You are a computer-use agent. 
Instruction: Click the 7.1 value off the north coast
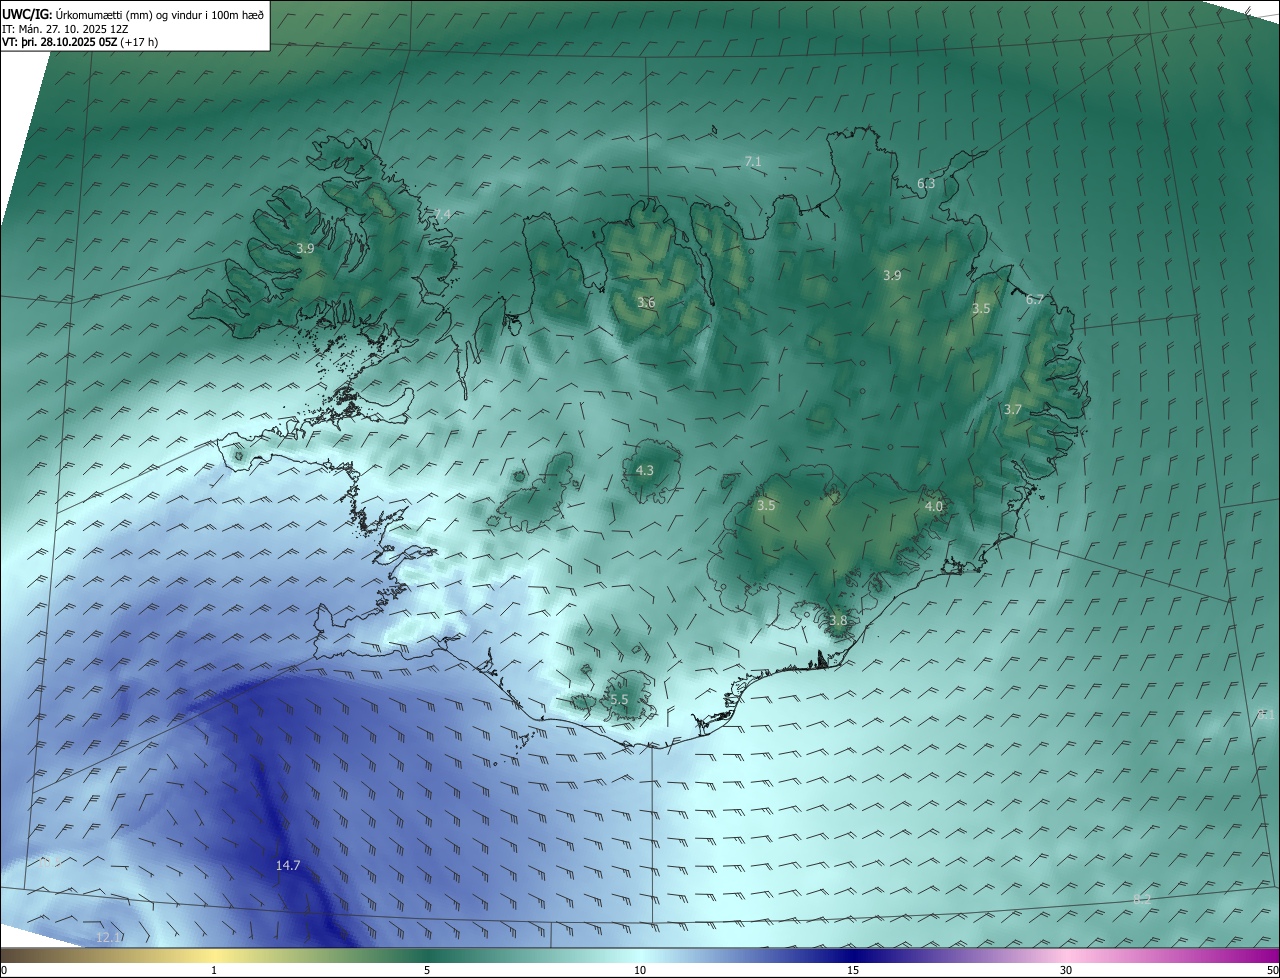(x=753, y=161)
